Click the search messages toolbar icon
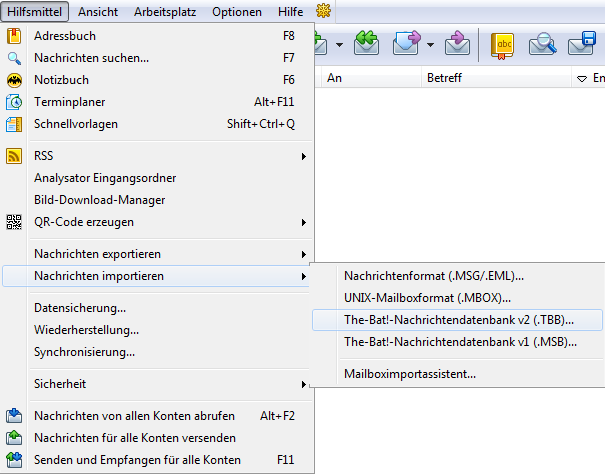Screen dimensions: 605x474 542,44
